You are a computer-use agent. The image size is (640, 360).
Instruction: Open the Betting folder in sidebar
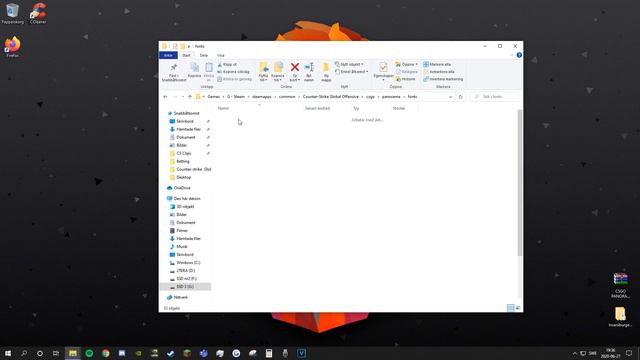click(182, 162)
